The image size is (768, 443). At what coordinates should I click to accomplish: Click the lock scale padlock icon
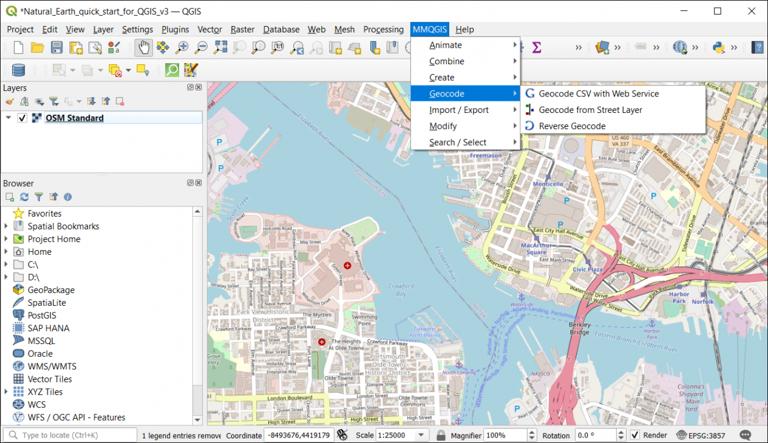[441, 435]
